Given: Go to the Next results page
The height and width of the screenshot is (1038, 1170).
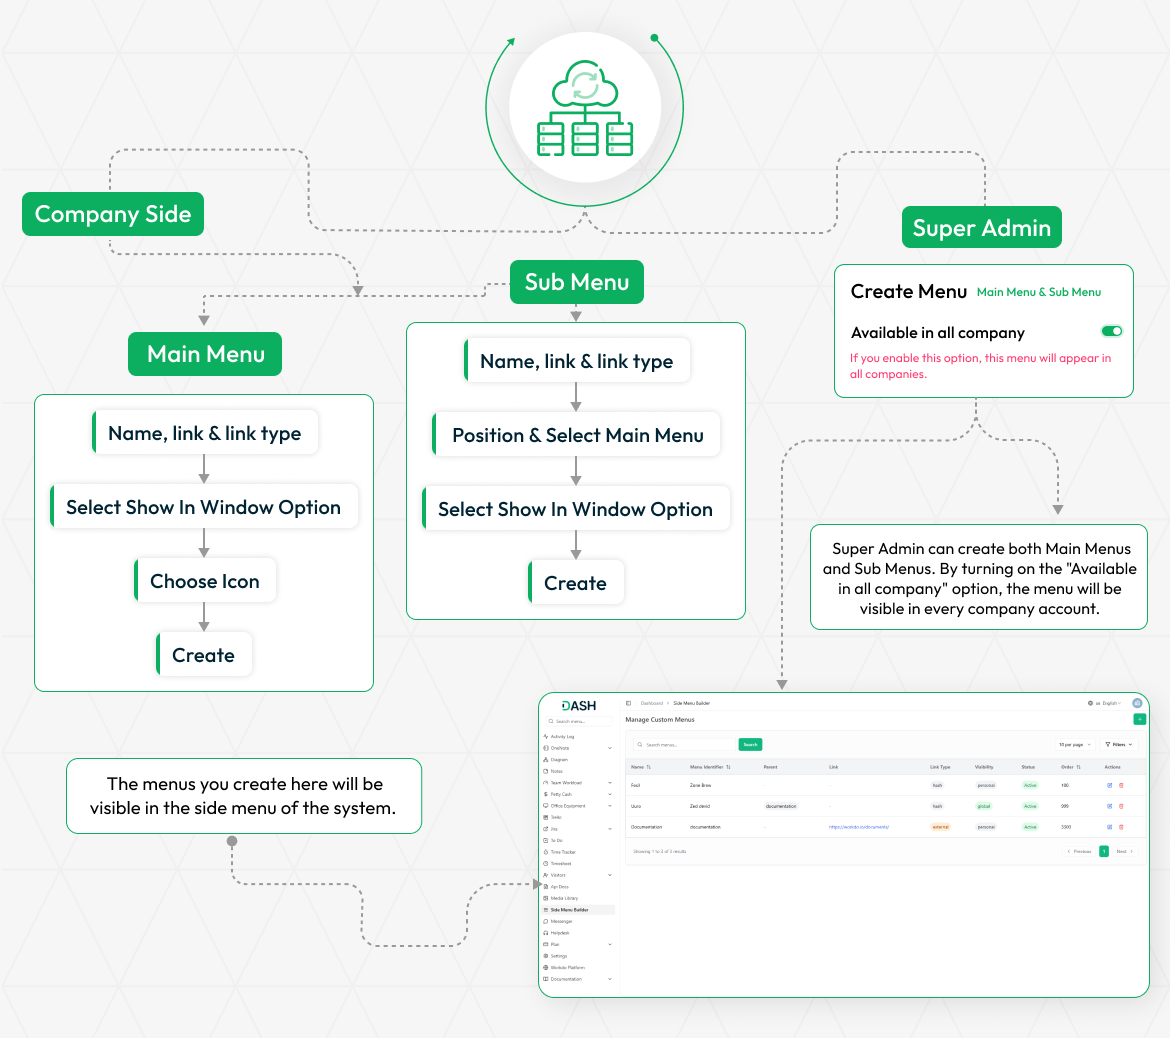Looking at the screenshot, I should [x=1124, y=851].
